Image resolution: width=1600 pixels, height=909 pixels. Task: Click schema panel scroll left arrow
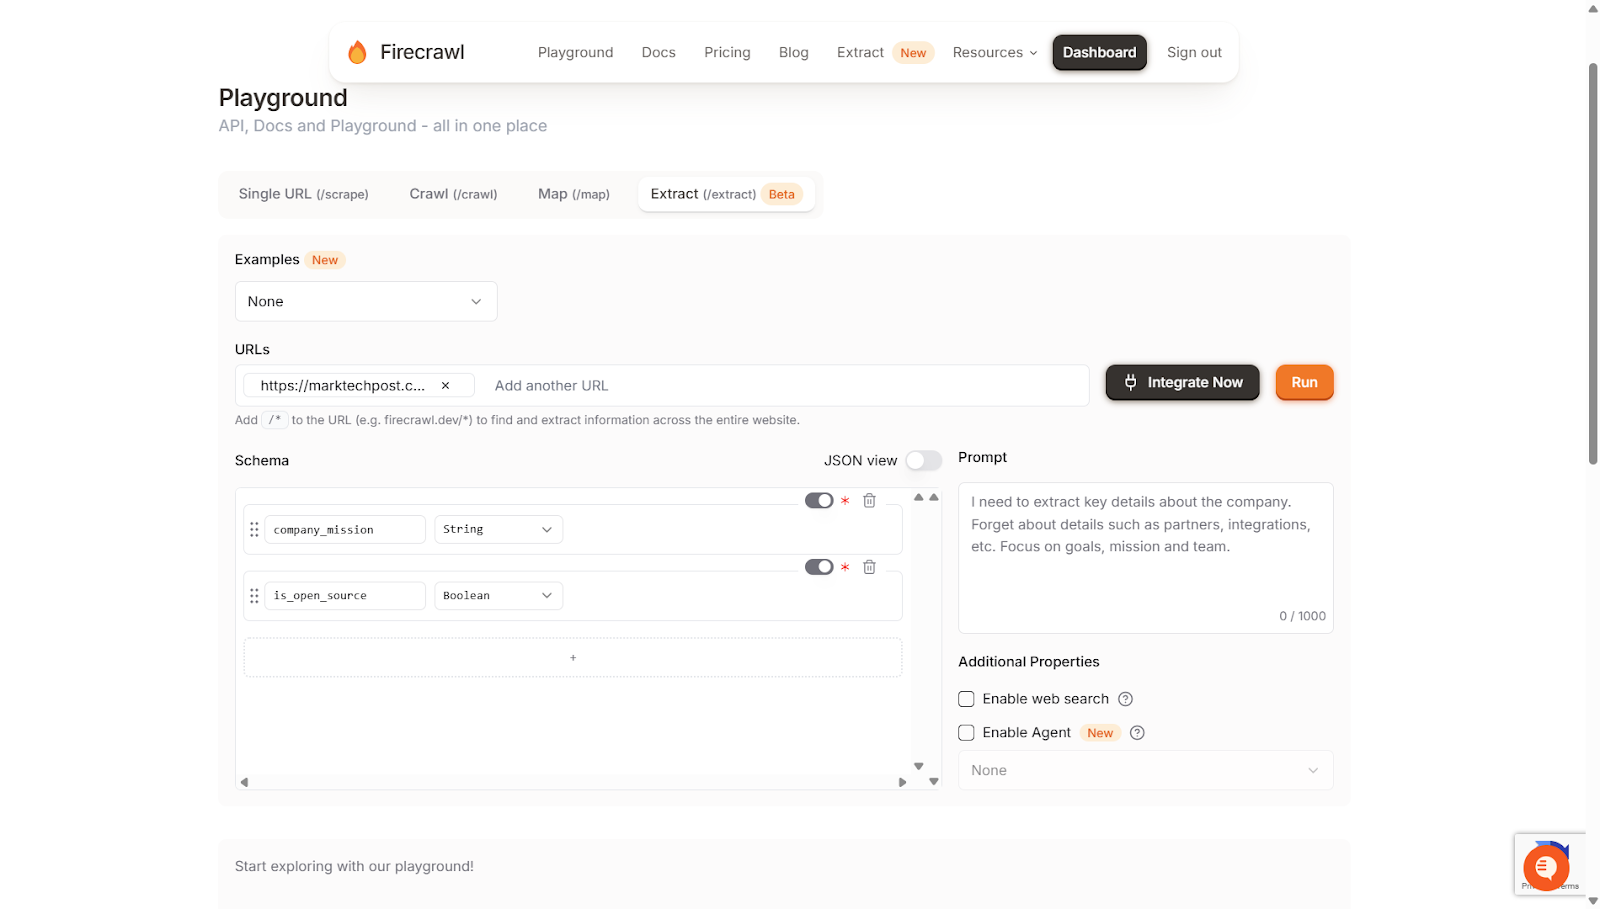tap(244, 782)
